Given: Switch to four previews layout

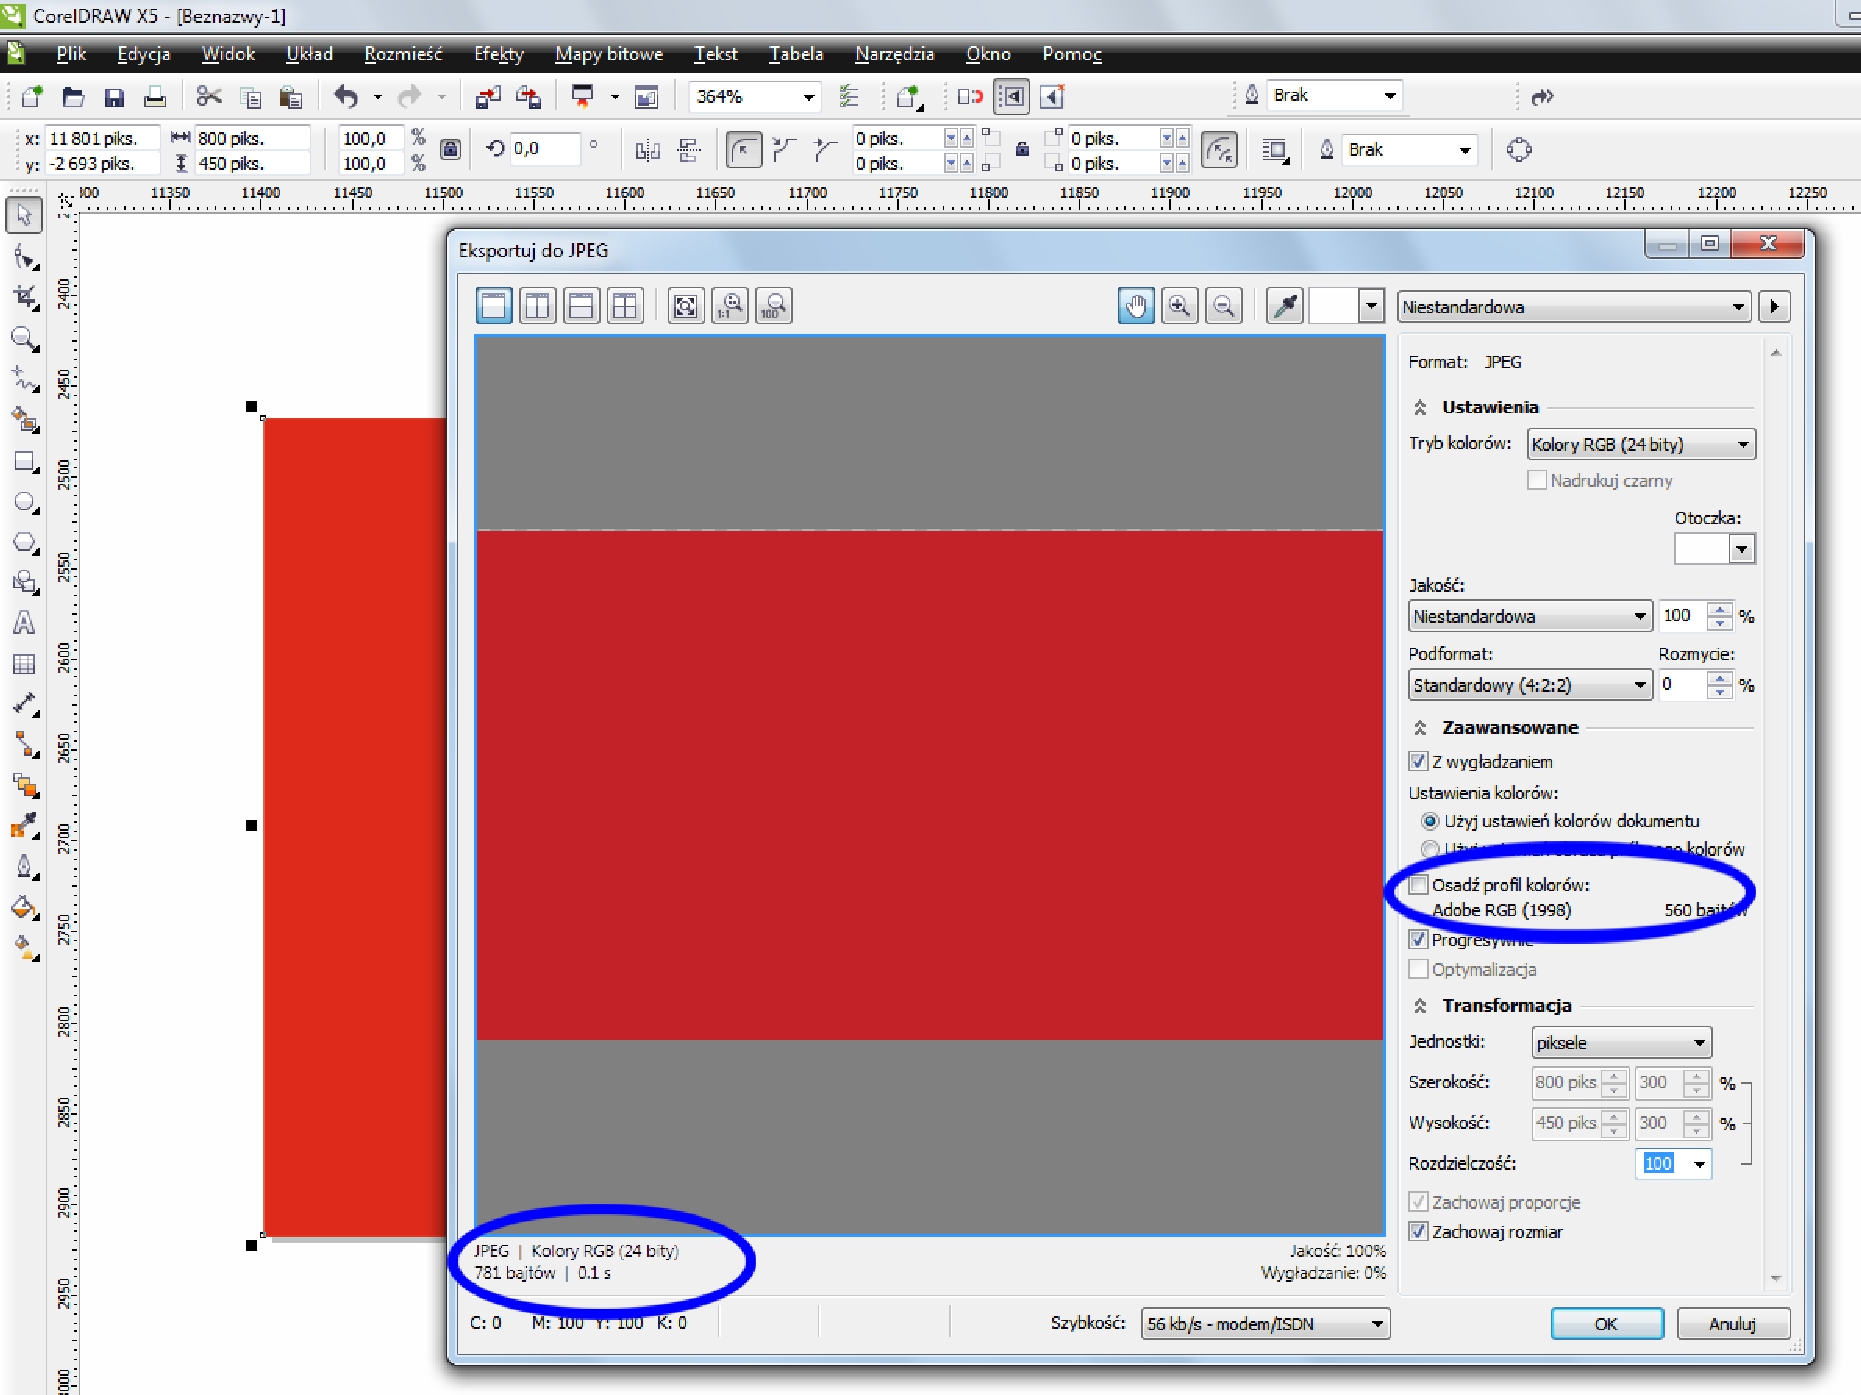Looking at the screenshot, I should point(625,306).
